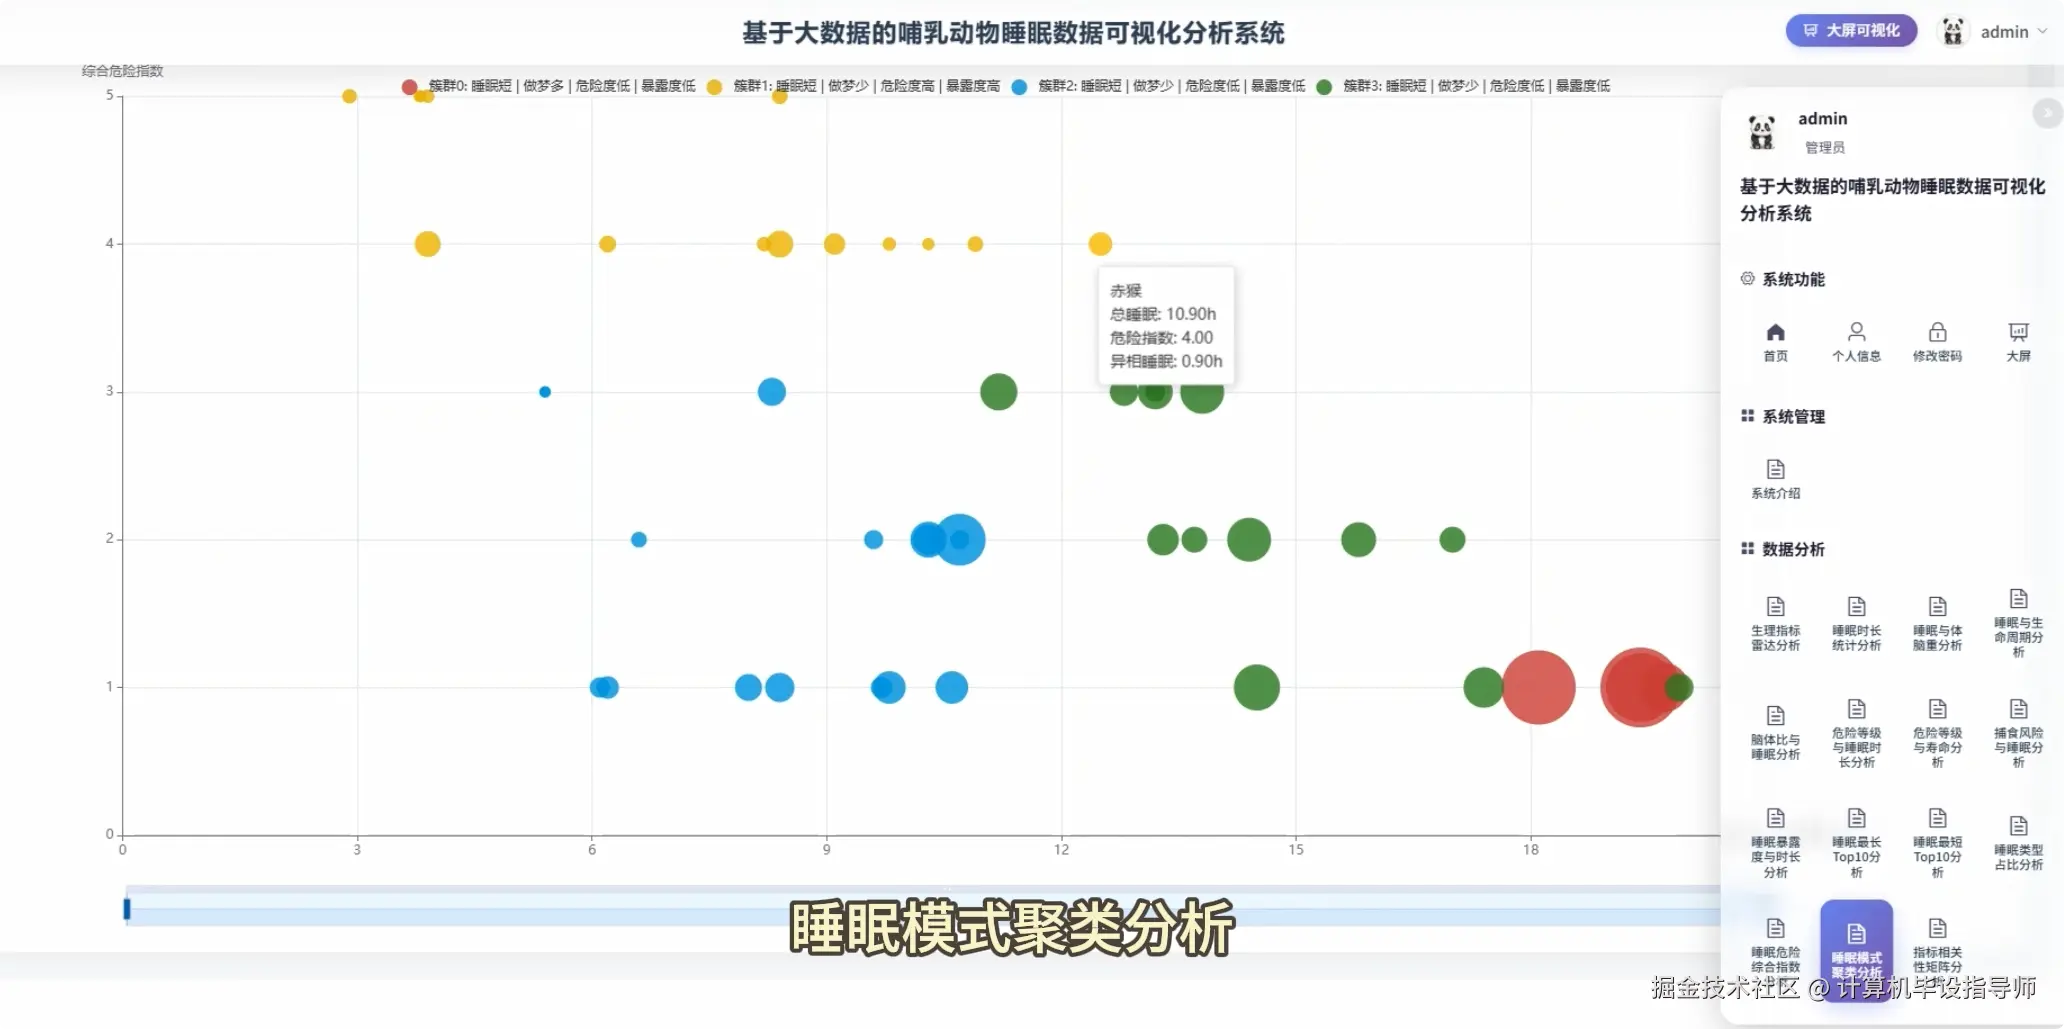Screen dimensions: 2064x1029
Task: Toggle 簇群1 yellow legend series
Action: (x=853, y=86)
